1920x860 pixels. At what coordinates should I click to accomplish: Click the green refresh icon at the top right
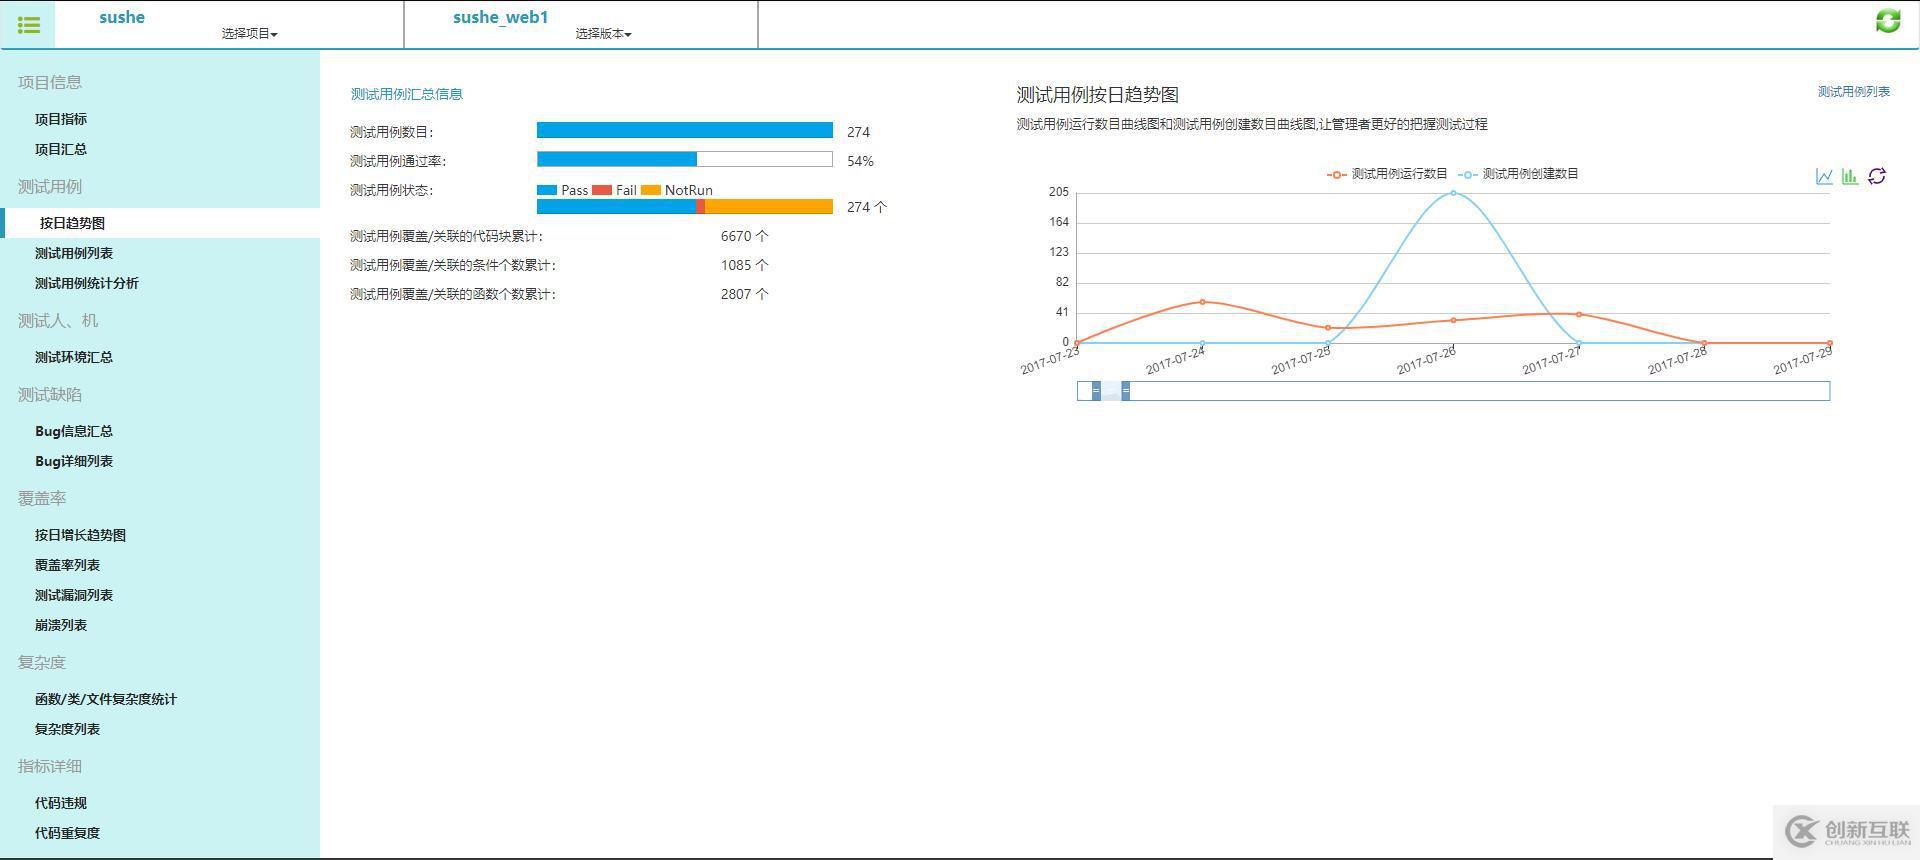point(1888,21)
